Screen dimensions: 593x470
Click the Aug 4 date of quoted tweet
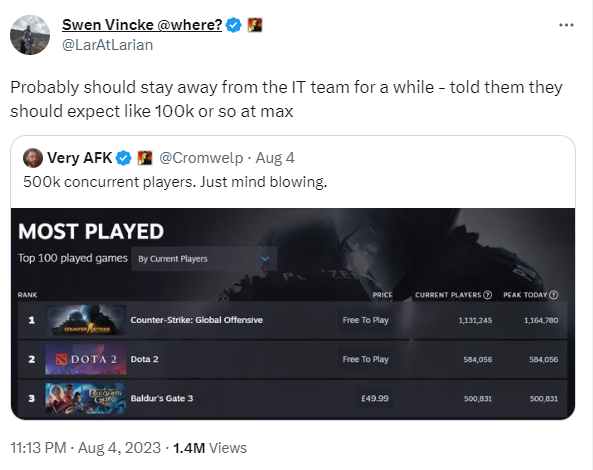275,158
